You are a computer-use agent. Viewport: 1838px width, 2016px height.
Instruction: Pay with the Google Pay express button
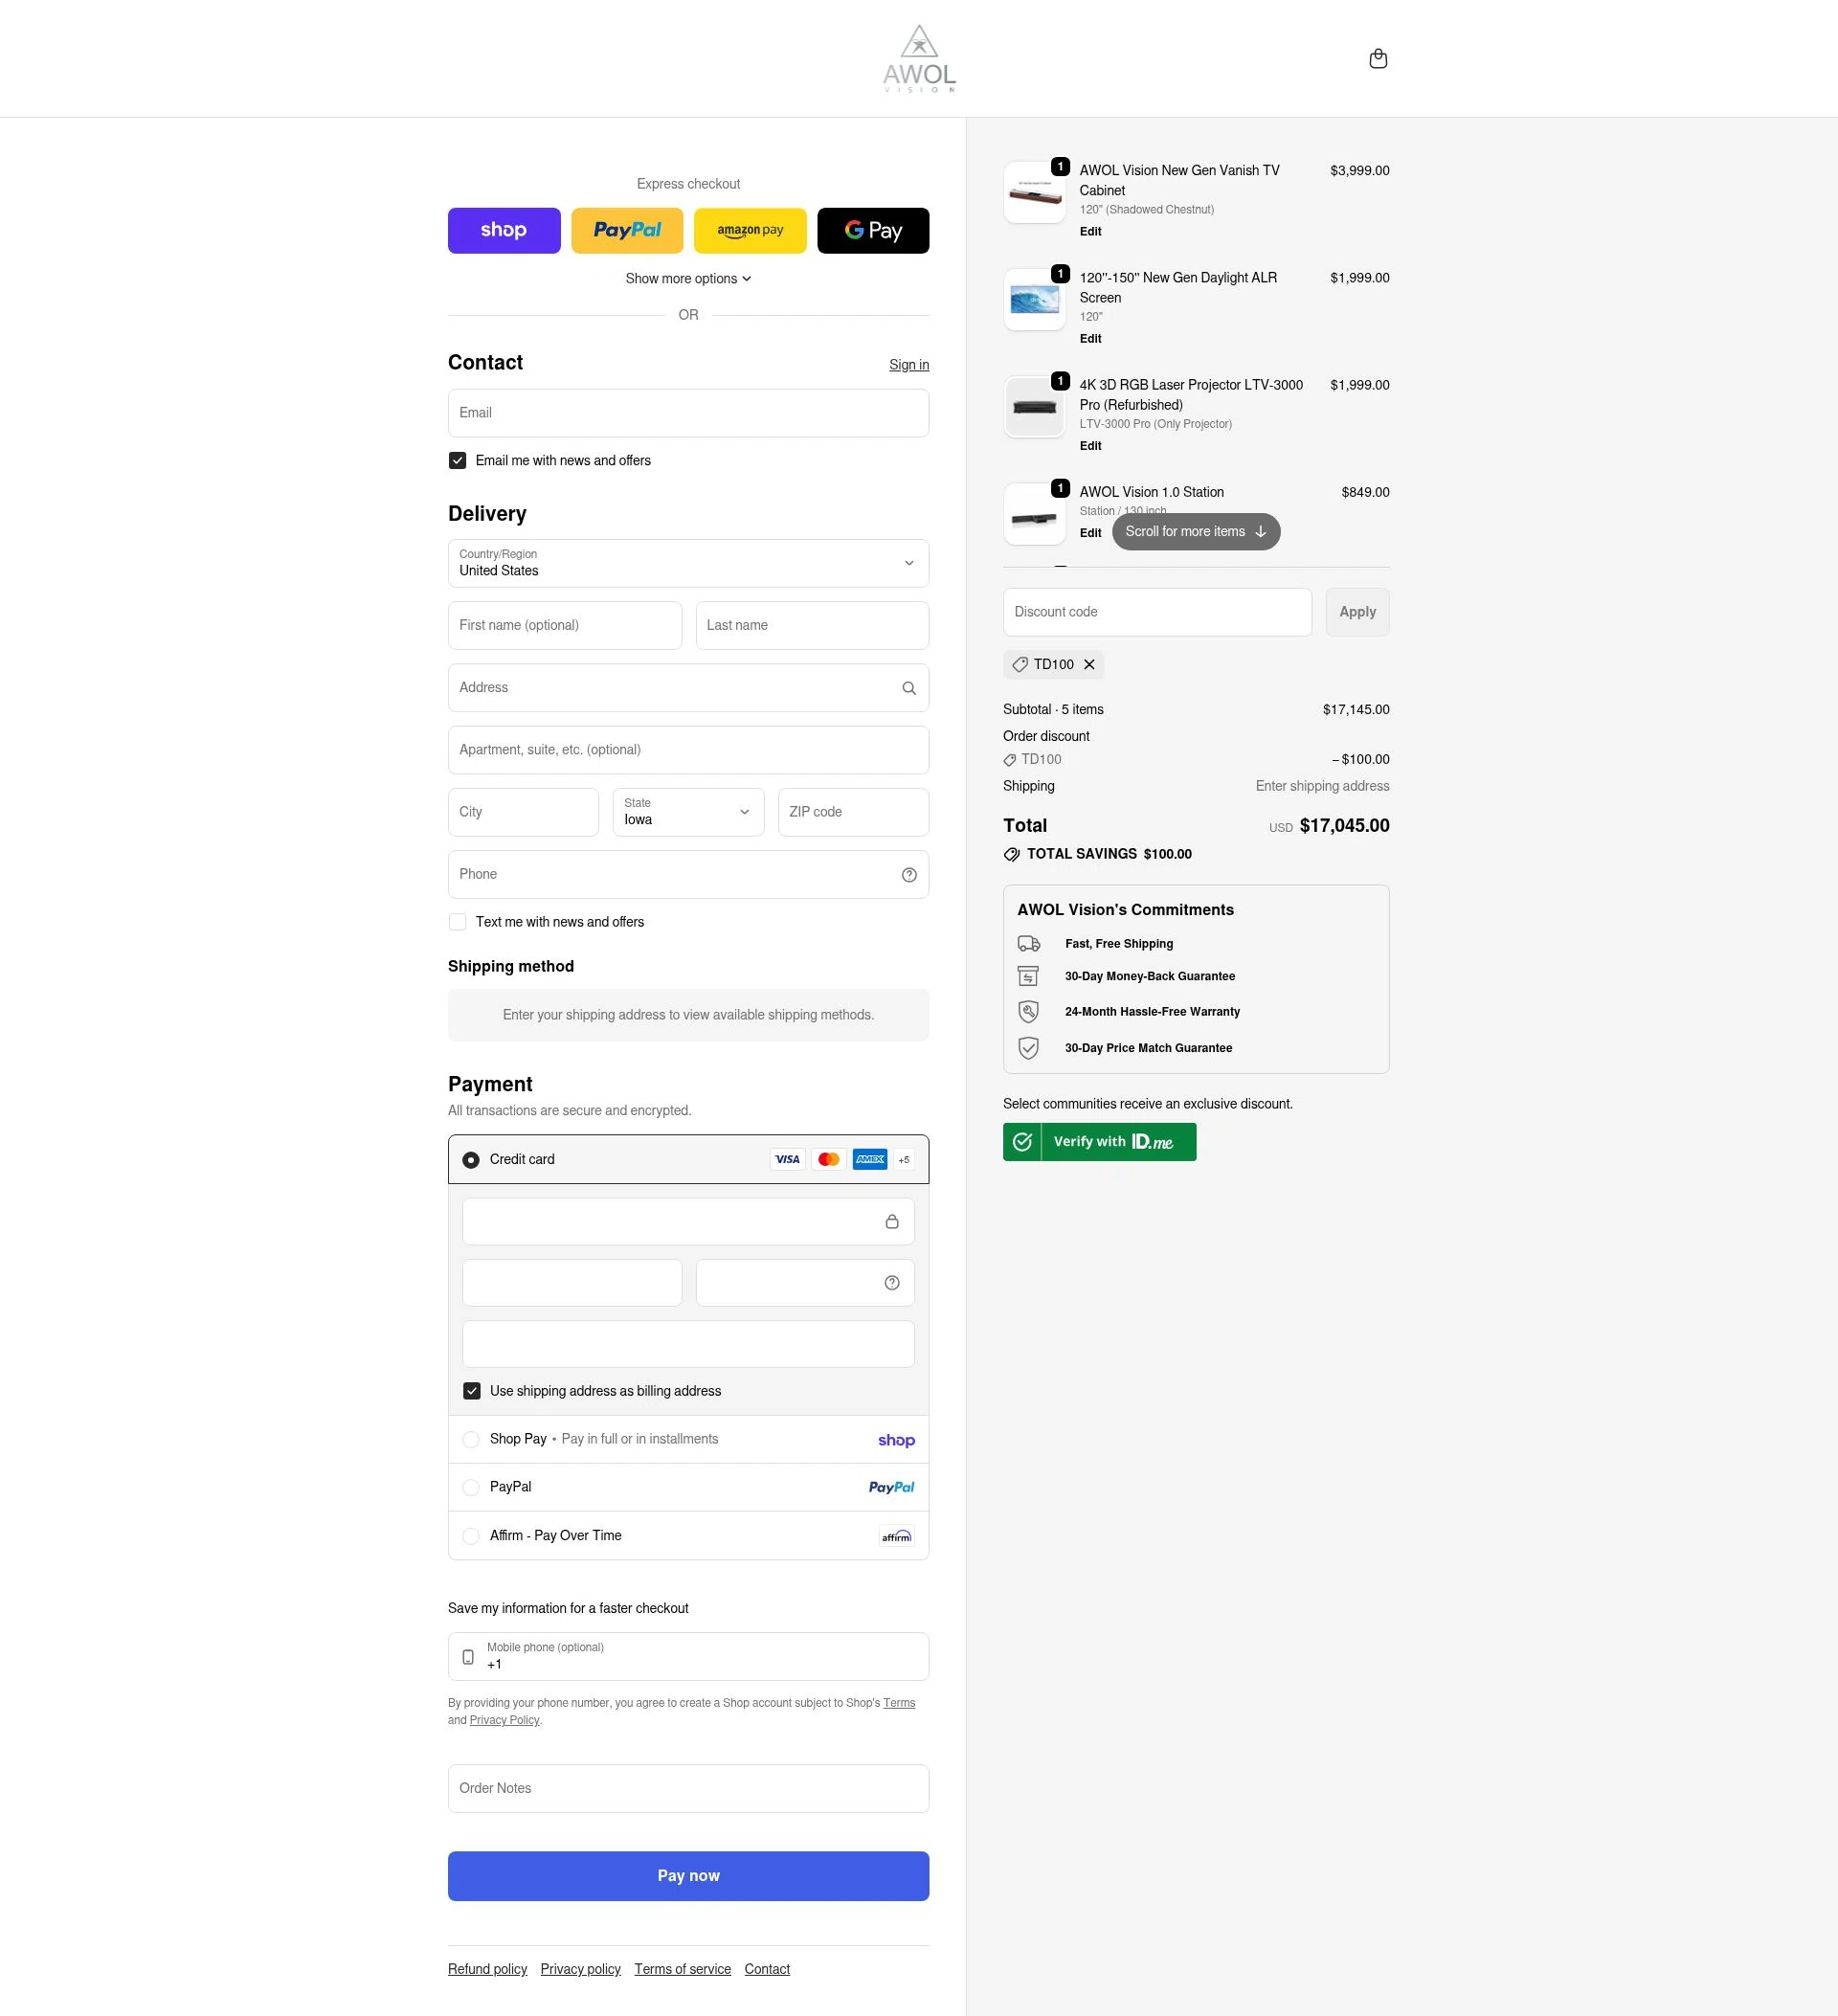[872, 231]
